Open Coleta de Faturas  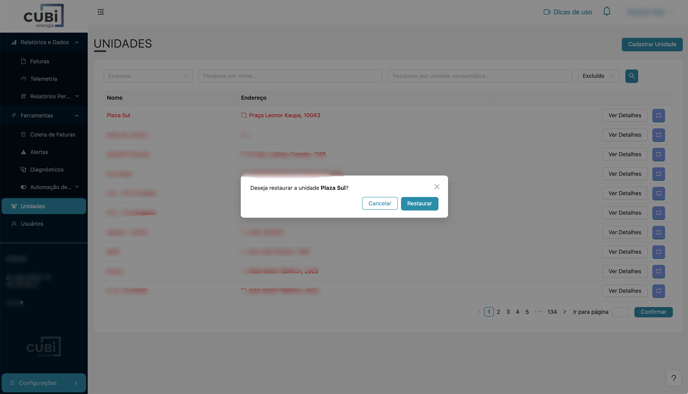[52, 135]
